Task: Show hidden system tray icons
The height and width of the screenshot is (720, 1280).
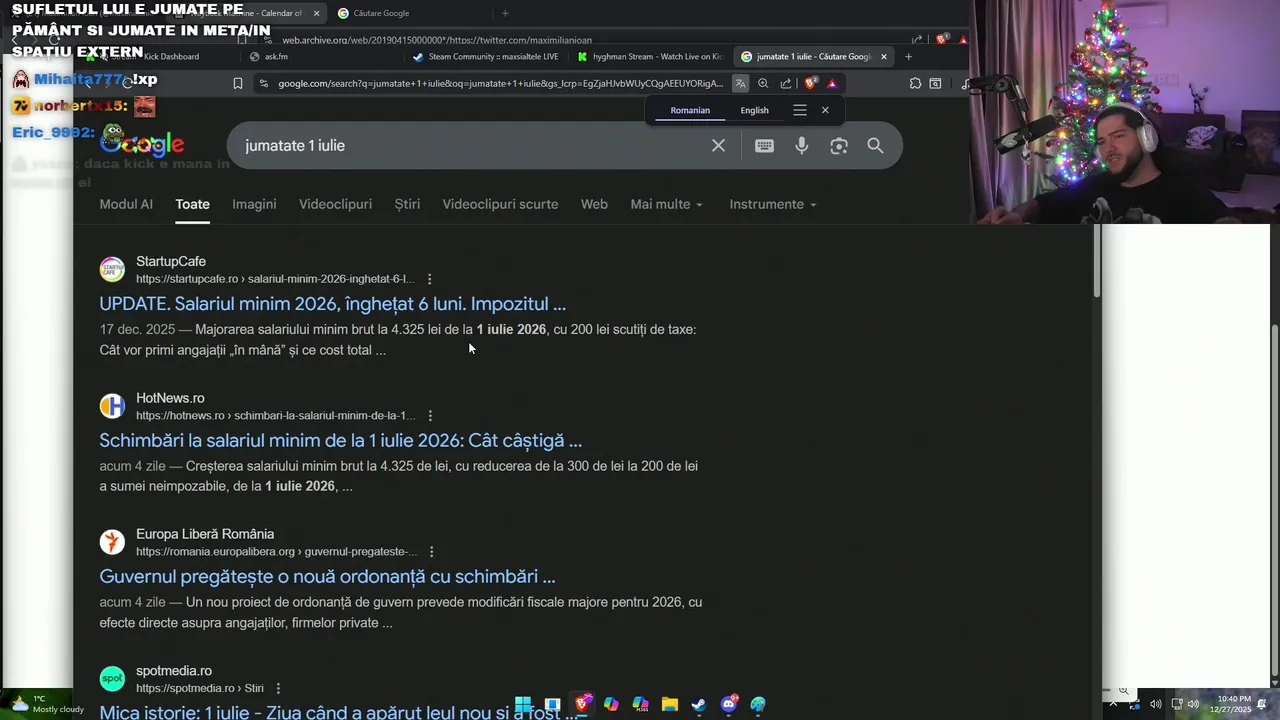Action: point(1113,704)
